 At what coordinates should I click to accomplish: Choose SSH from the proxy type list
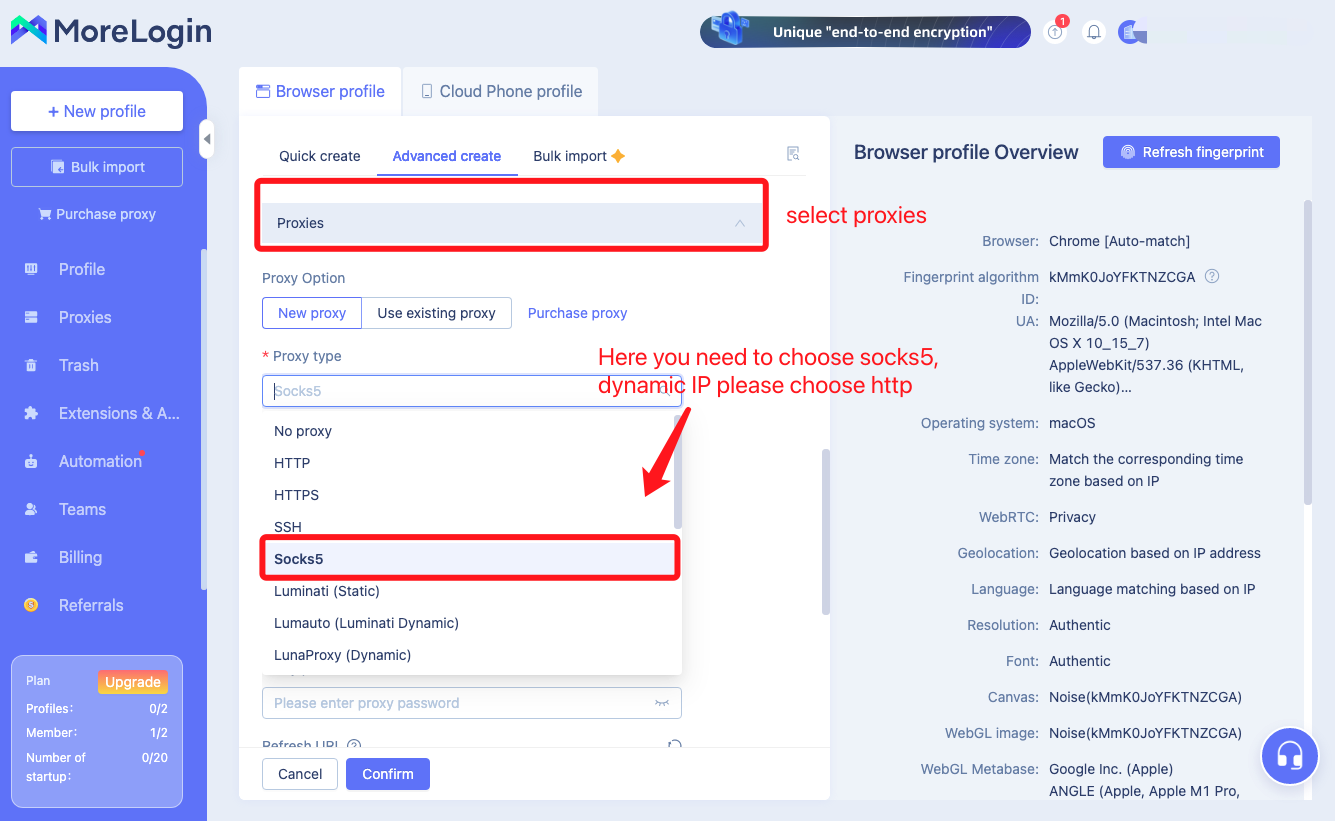click(468, 527)
